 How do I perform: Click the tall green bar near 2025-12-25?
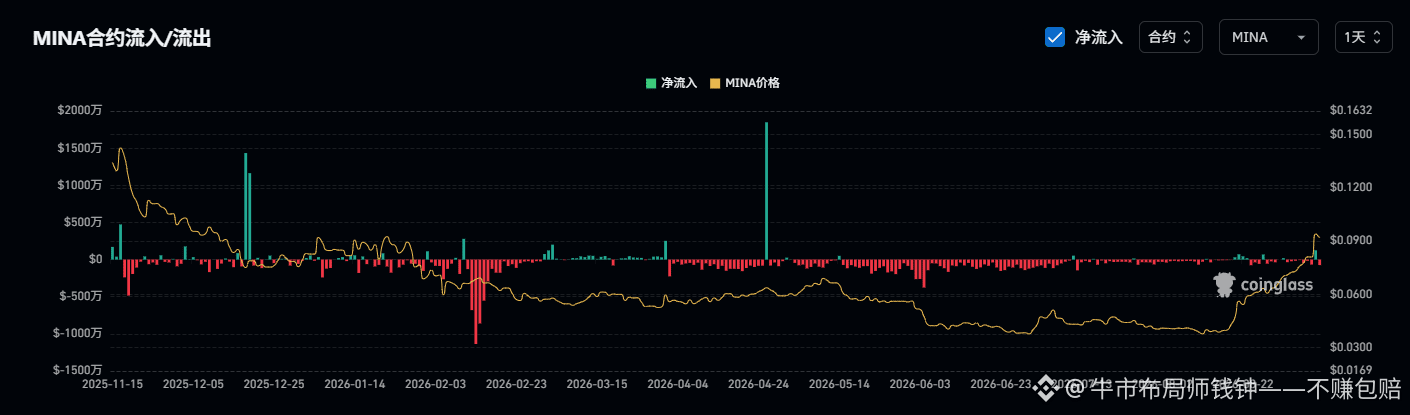pos(245,206)
